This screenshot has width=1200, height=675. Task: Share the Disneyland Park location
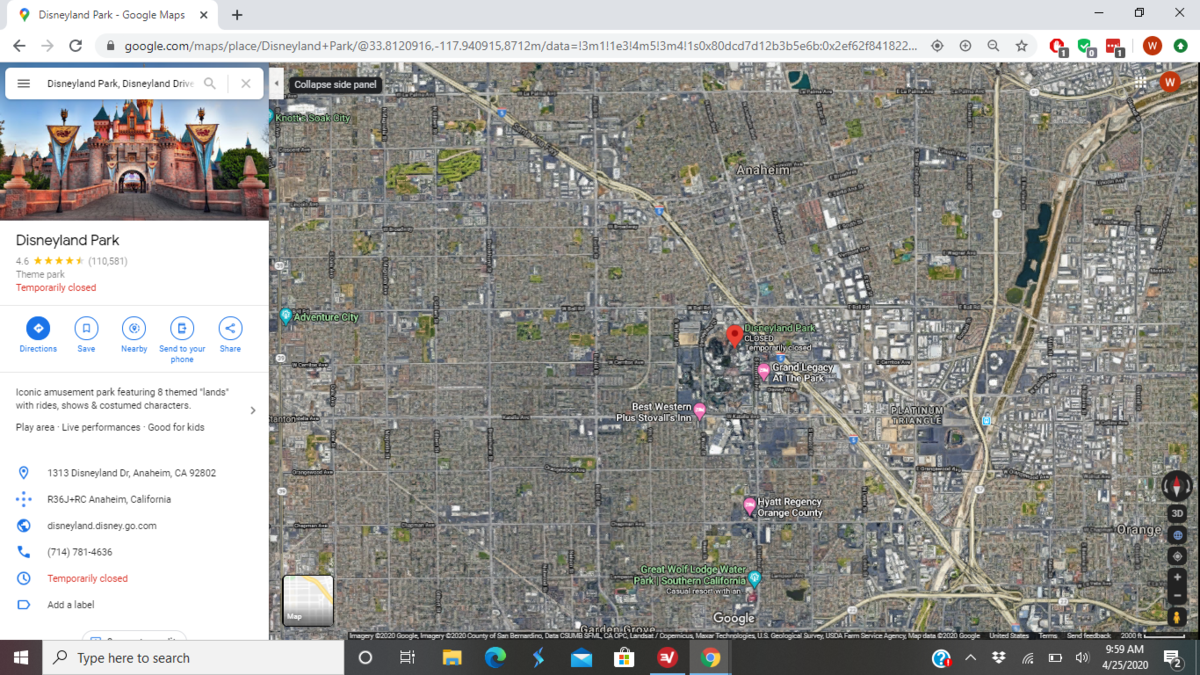[x=230, y=328]
